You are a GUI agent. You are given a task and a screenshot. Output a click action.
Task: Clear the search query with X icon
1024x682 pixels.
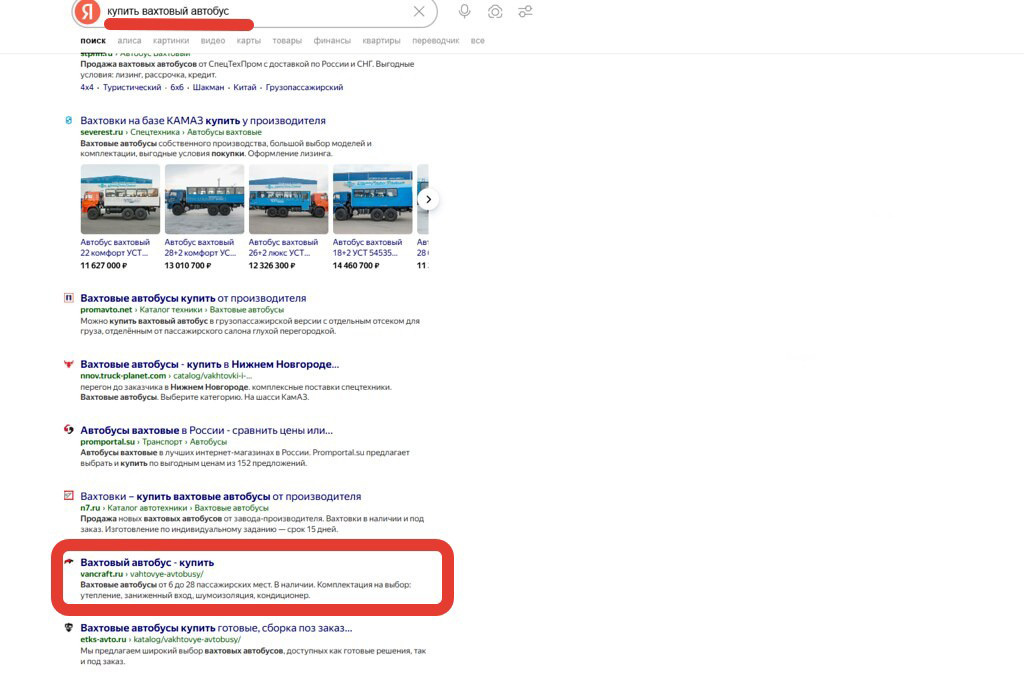tap(419, 11)
